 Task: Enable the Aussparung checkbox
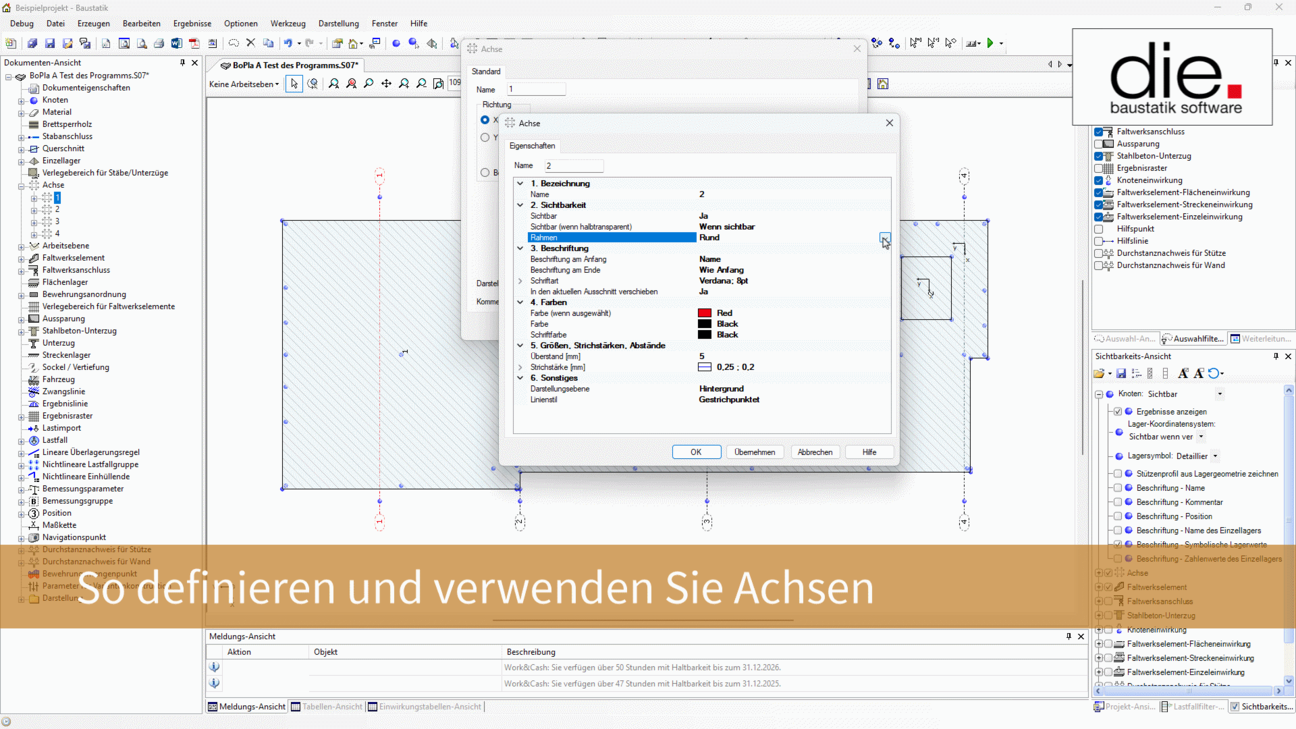(1099, 144)
